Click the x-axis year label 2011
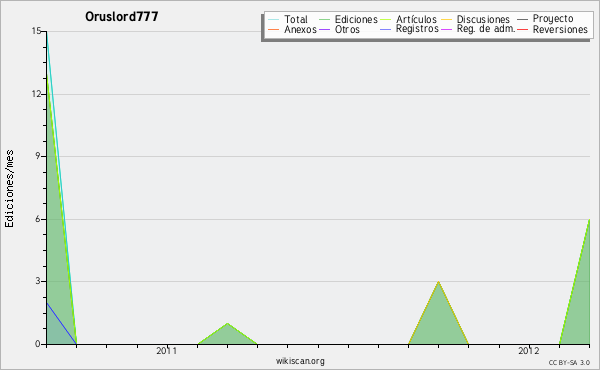This screenshot has width=600, height=370. click(167, 350)
